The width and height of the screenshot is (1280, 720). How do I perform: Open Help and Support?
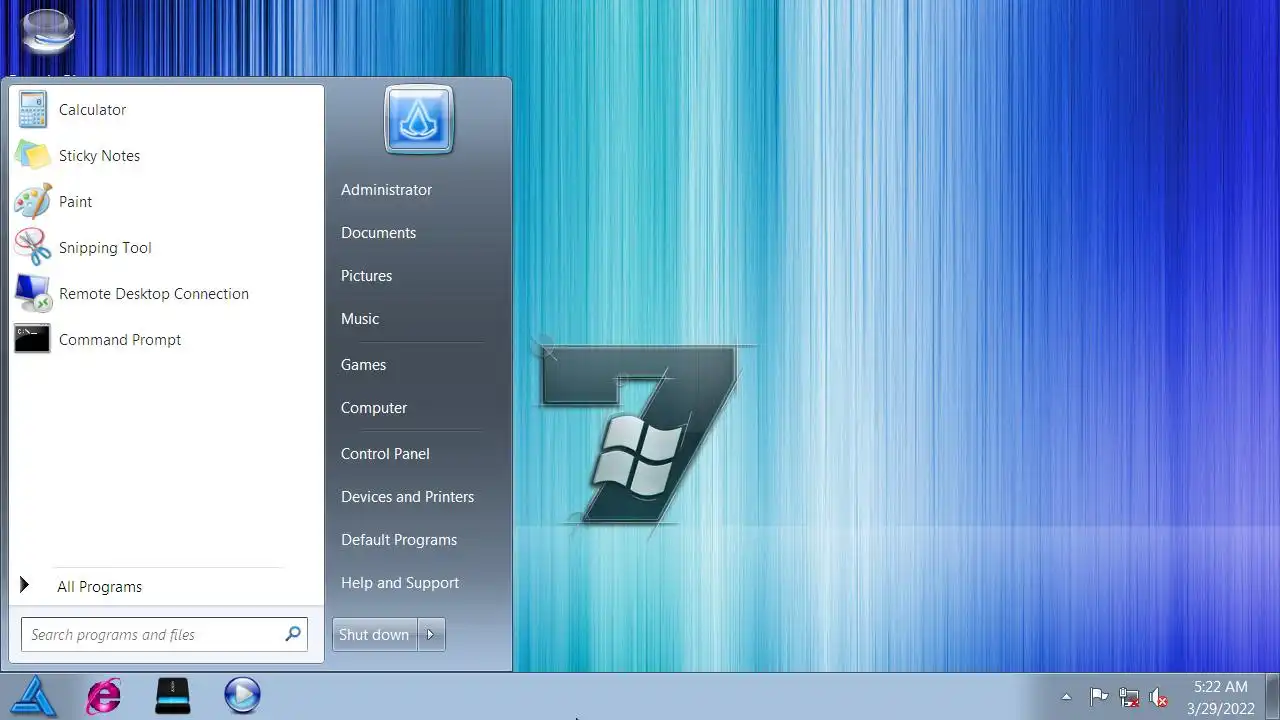pyautogui.click(x=400, y=583)
